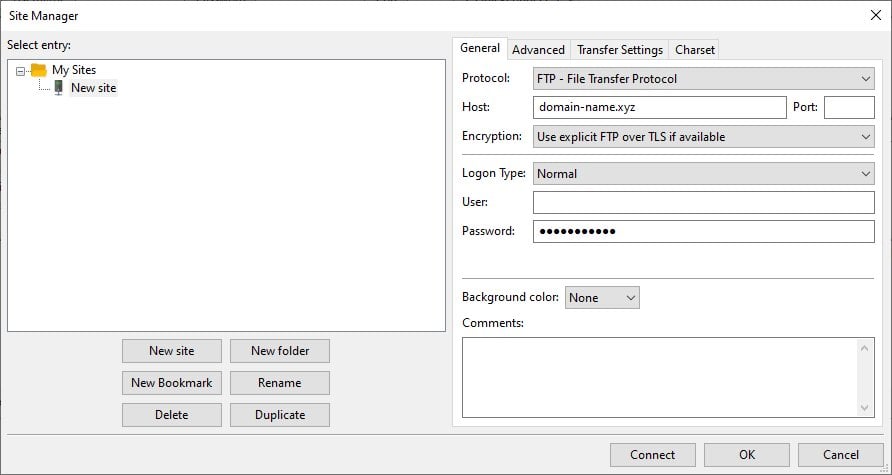Expand the Logon Type dropdown
Viewport: 892px width, 475px height.
click(x=703, y=174)
